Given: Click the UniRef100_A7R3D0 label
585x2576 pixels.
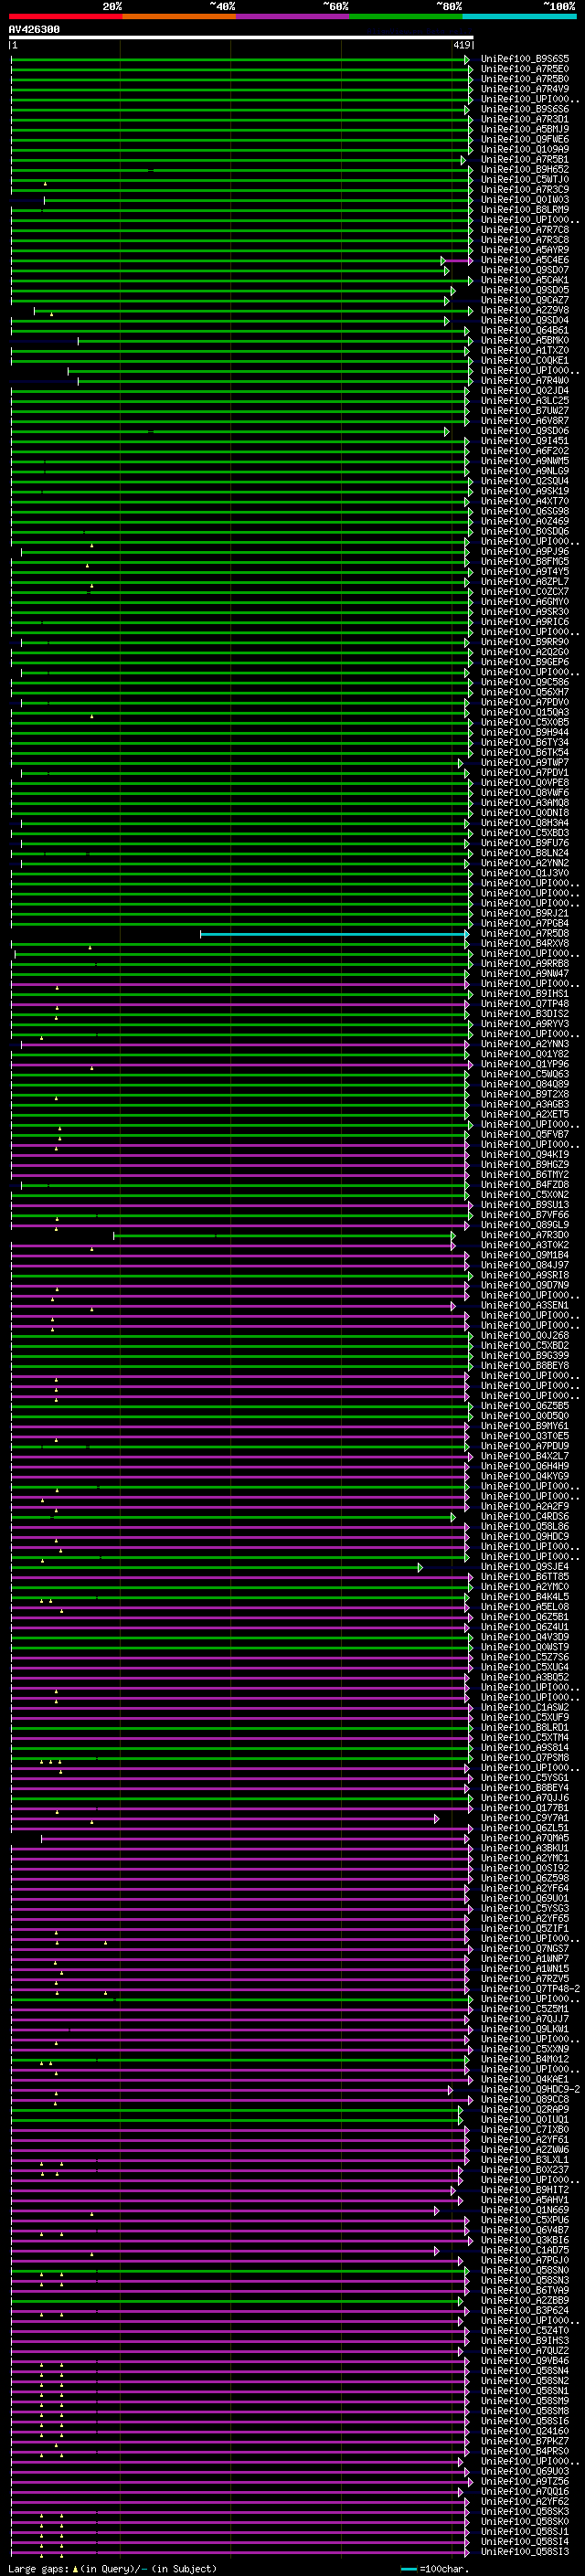Looking at the screenshot, I should pos(525,1235).
